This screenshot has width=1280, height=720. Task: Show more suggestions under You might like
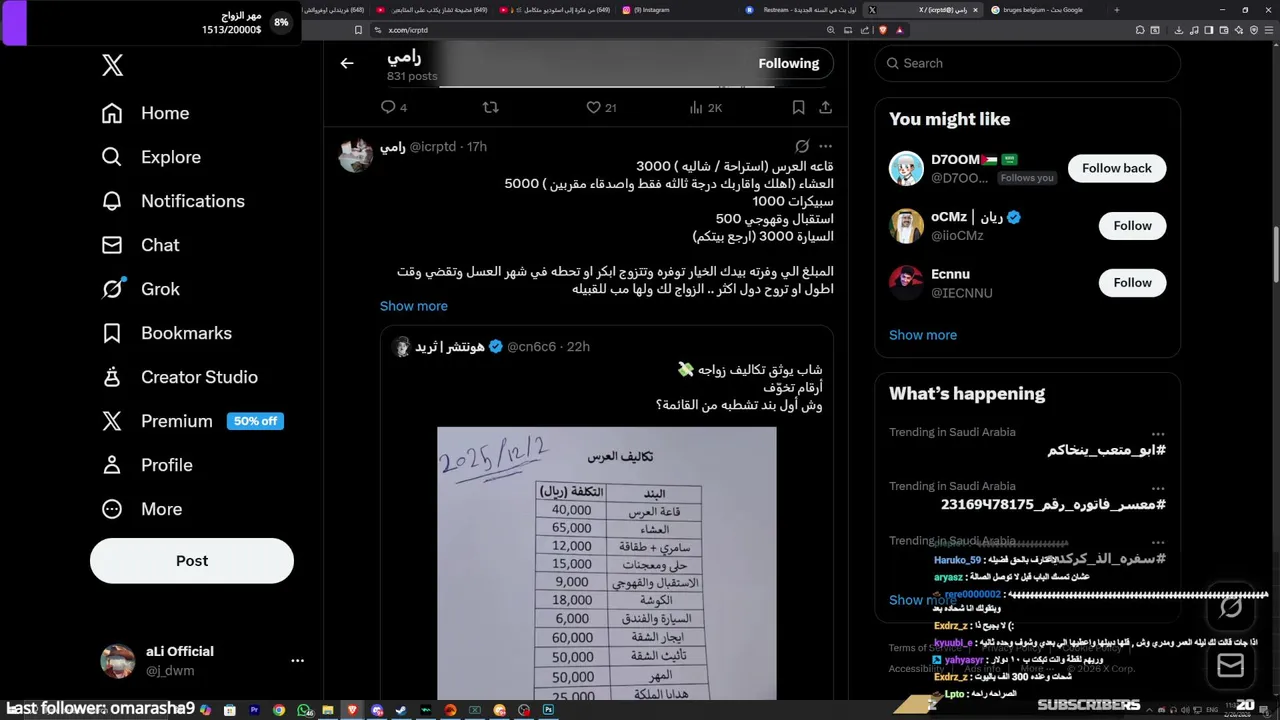(923, 335)
